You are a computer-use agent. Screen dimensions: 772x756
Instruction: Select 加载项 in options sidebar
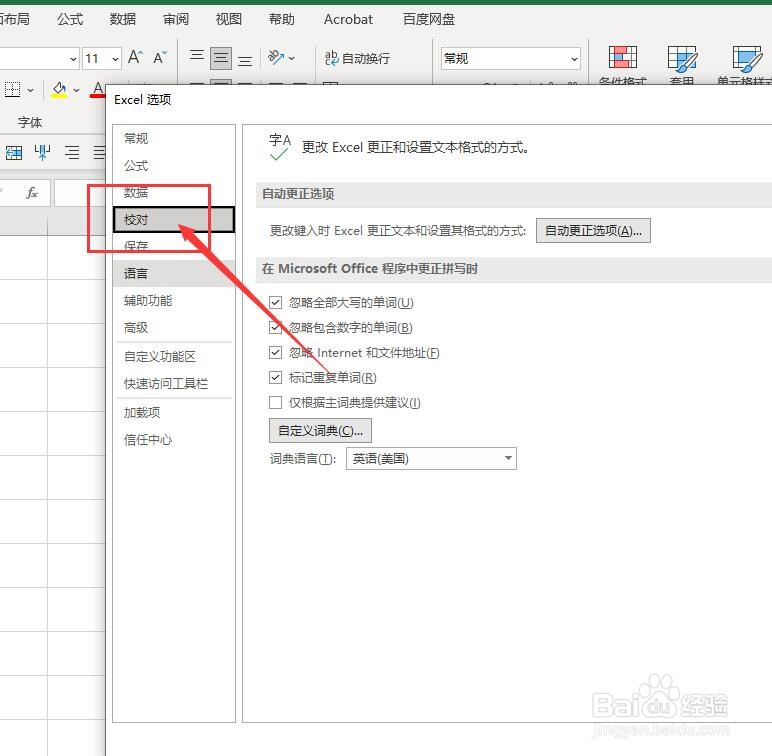coord(174,412)
